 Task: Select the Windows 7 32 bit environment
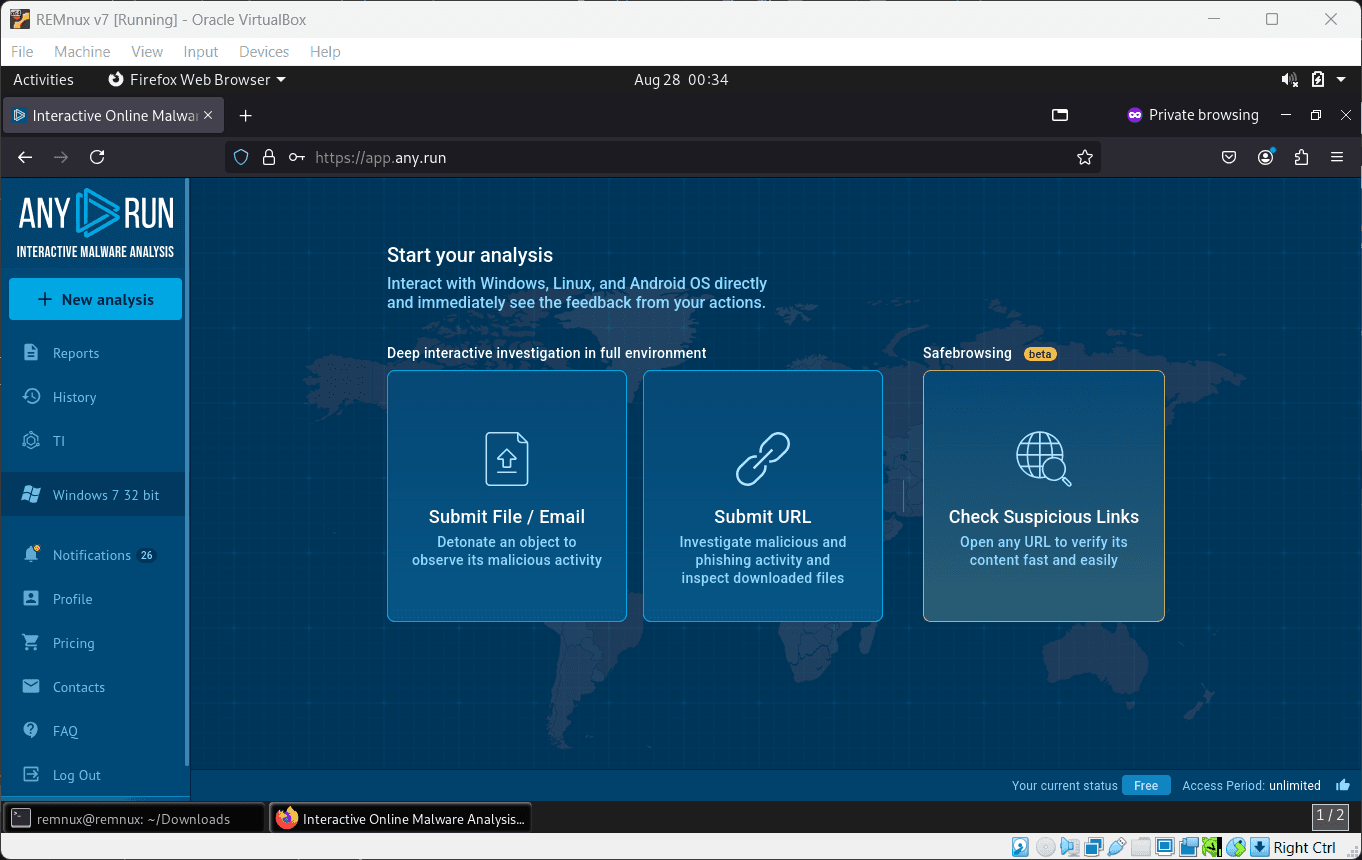pos(94,495)
